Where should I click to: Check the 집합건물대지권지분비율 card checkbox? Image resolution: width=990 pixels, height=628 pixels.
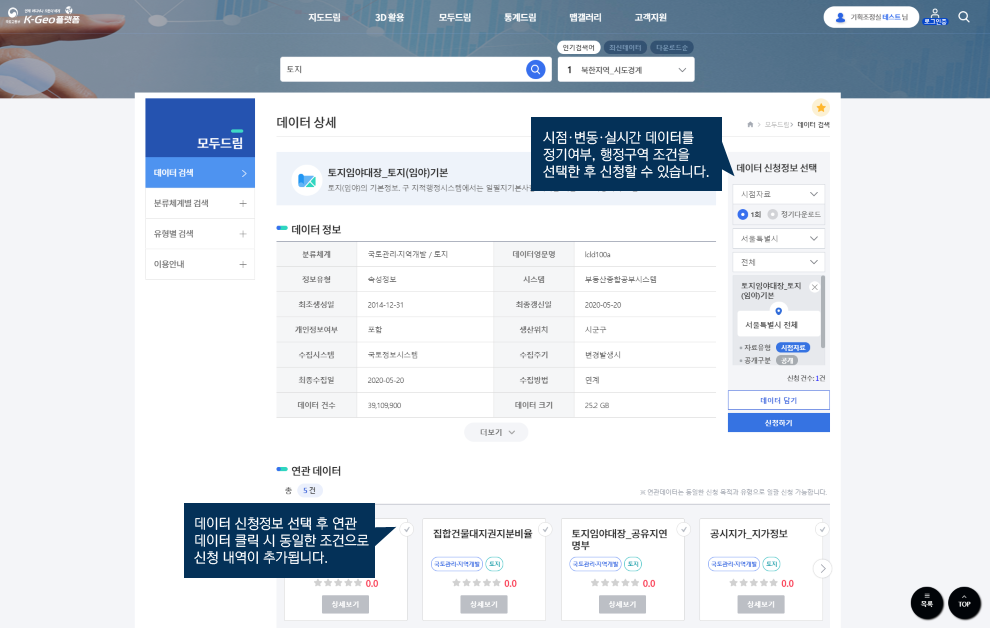pos(544,529)
